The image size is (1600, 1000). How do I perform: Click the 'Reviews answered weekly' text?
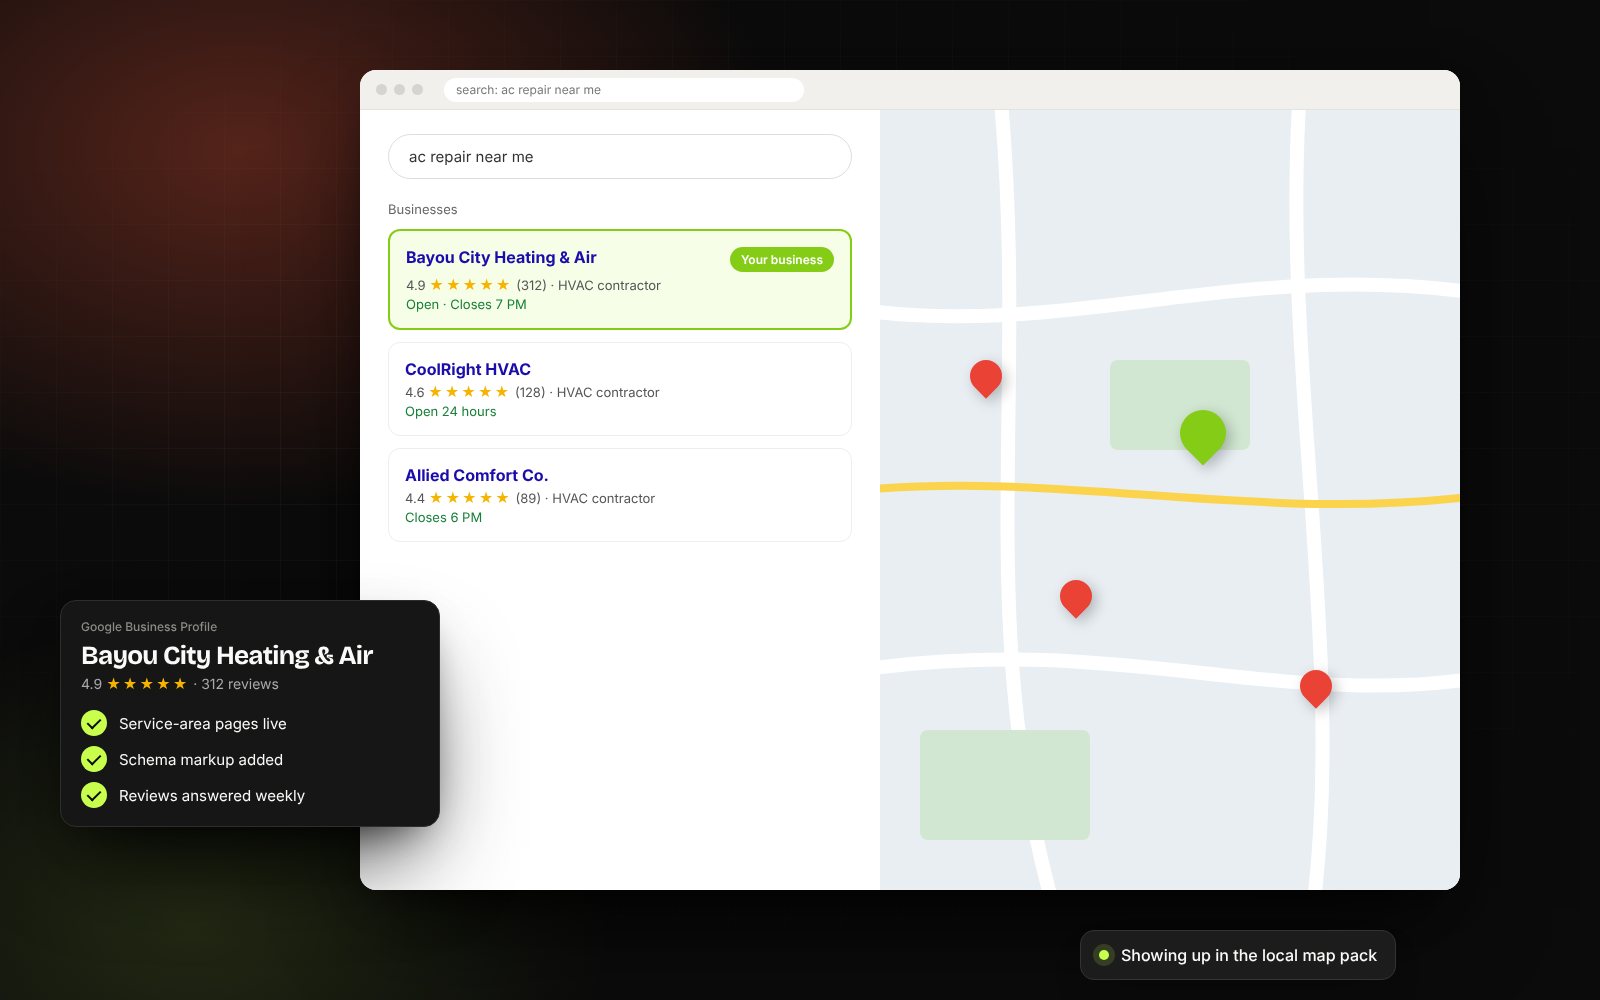tap(212, 795)
